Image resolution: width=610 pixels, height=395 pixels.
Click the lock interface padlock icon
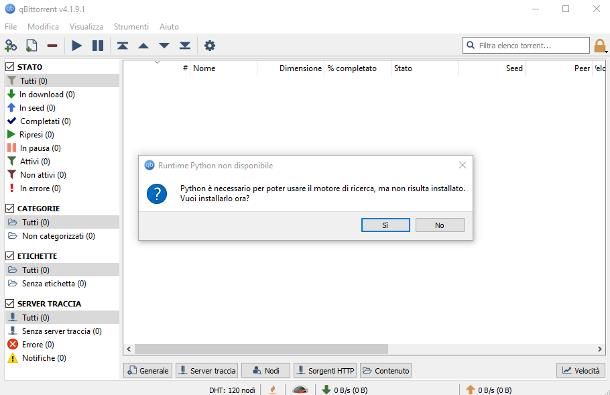click(x=600, y=46)
